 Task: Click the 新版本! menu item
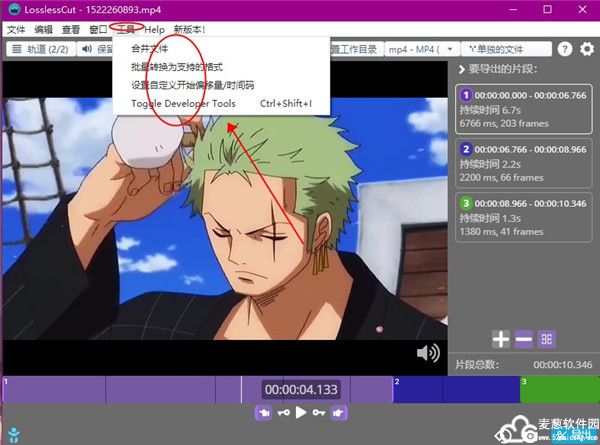(x=189, y=29)
